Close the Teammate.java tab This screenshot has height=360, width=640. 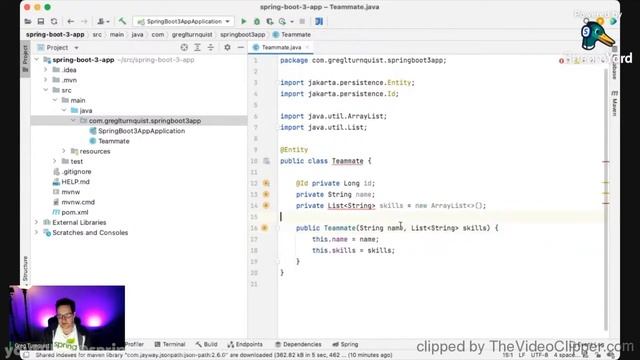307,47
